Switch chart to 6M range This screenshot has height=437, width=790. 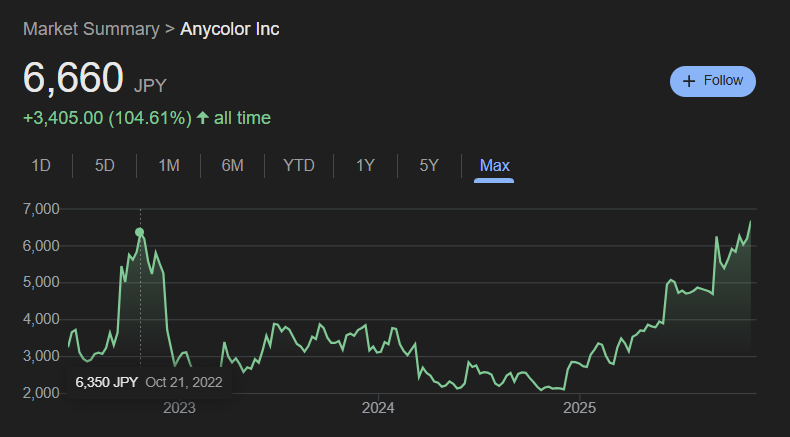coord(233,165)
